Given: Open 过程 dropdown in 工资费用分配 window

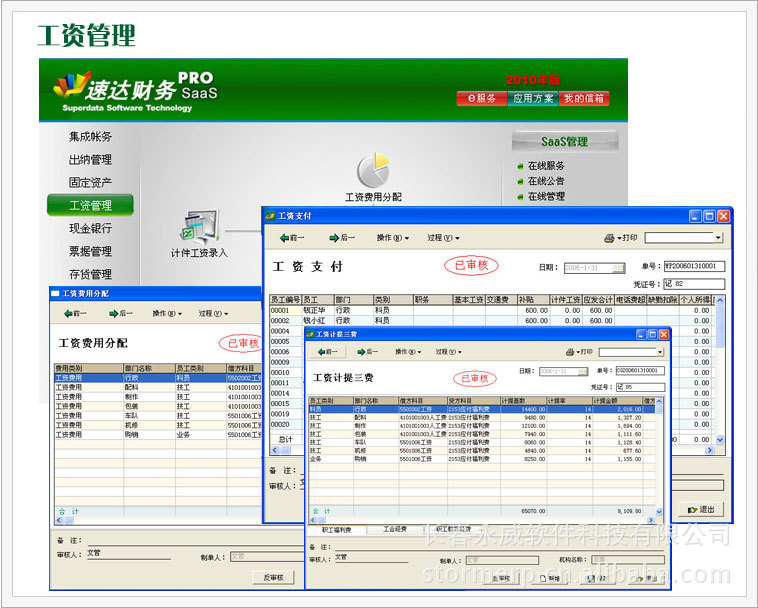Looking at the screenshot, I should pyautogui.click(x=213, y=314).
